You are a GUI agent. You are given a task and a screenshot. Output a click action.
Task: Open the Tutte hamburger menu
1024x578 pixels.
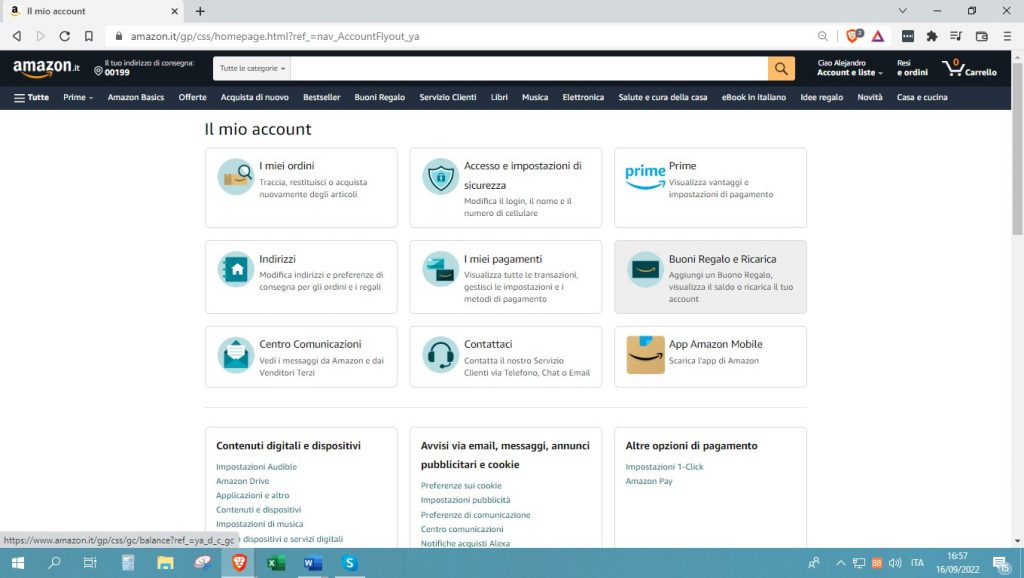pos(31,97)
